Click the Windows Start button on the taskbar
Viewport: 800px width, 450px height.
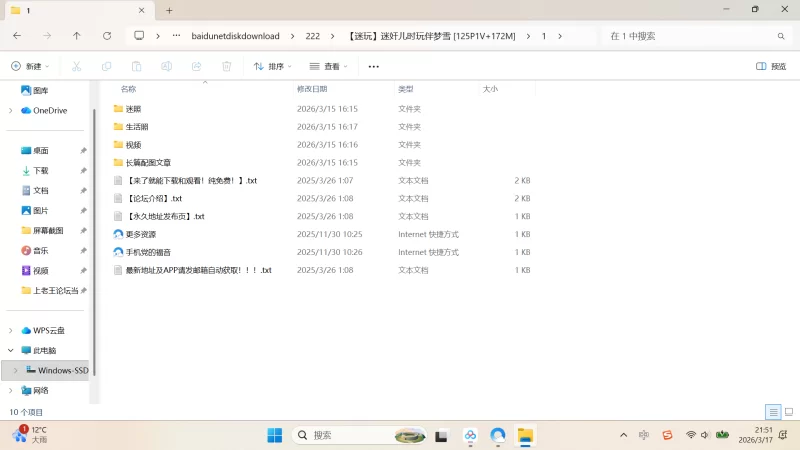274,436
